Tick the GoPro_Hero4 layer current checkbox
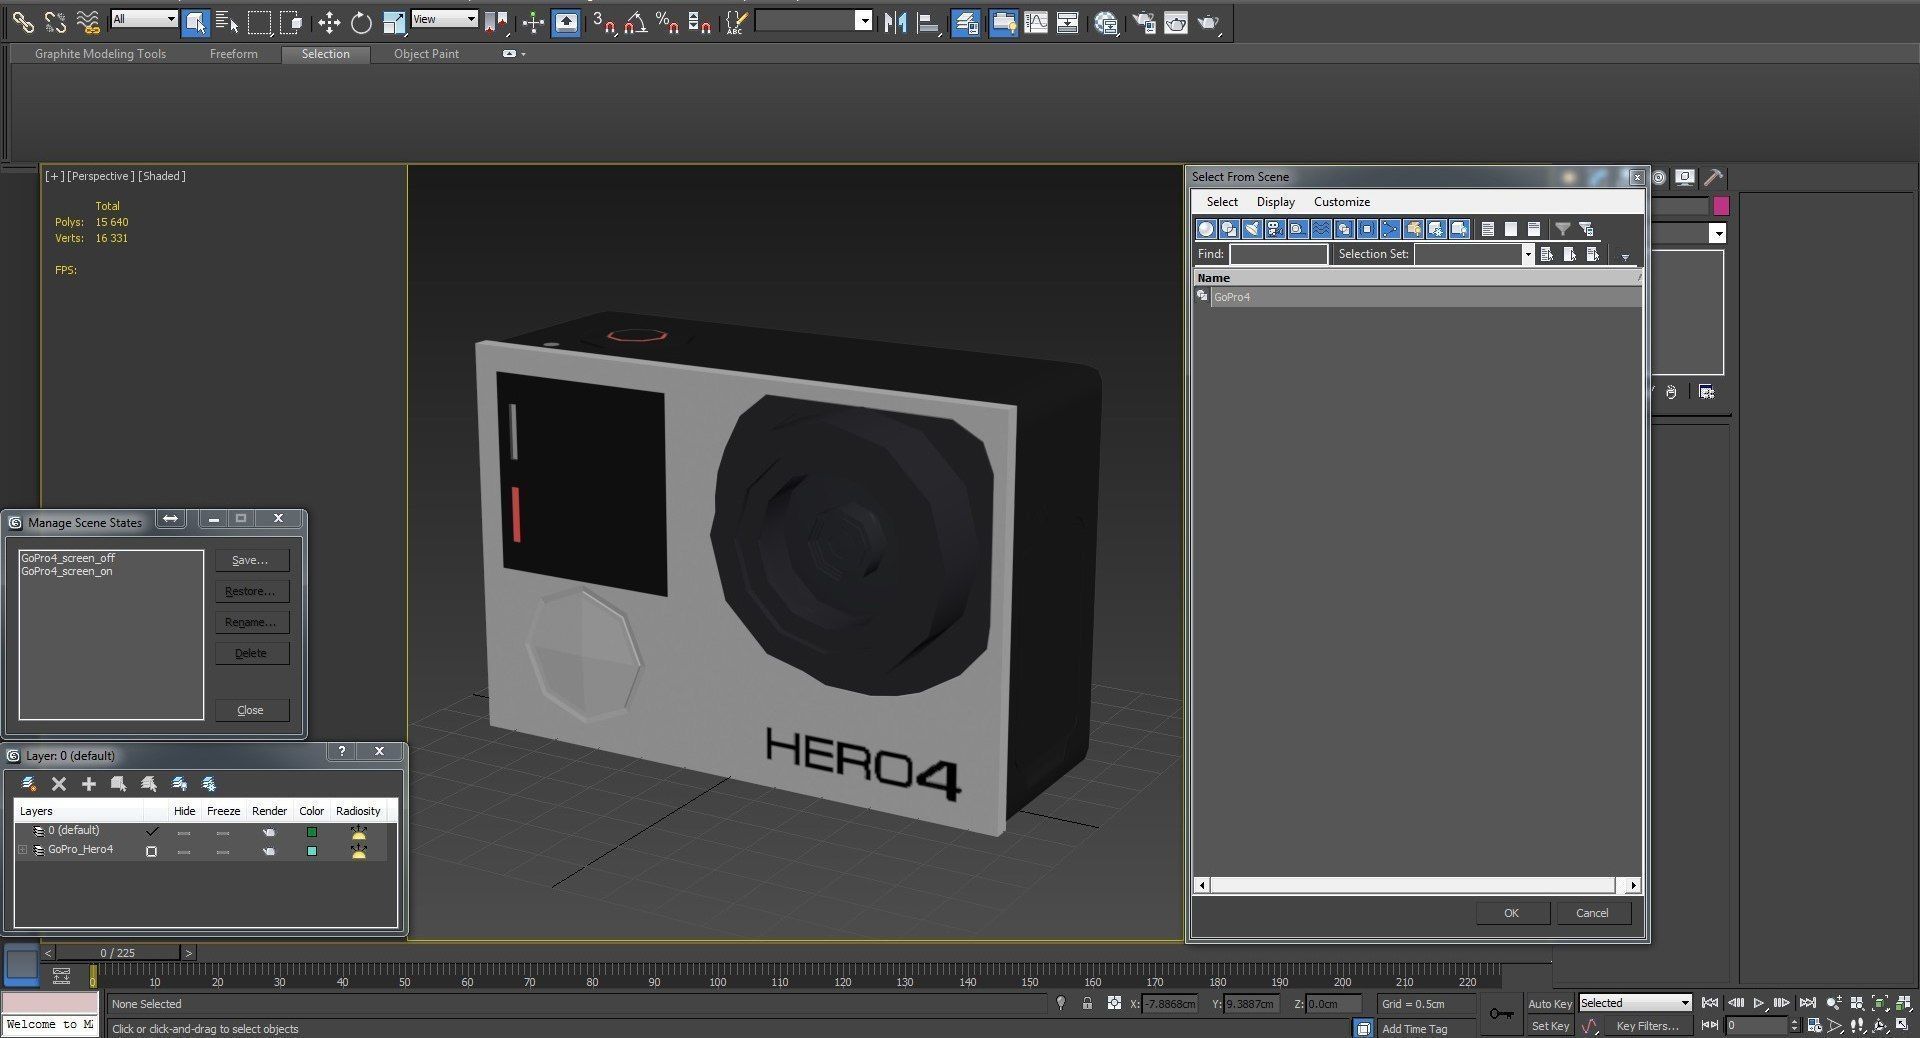This screenshot has height=1038, width=1920. [152, 851]
